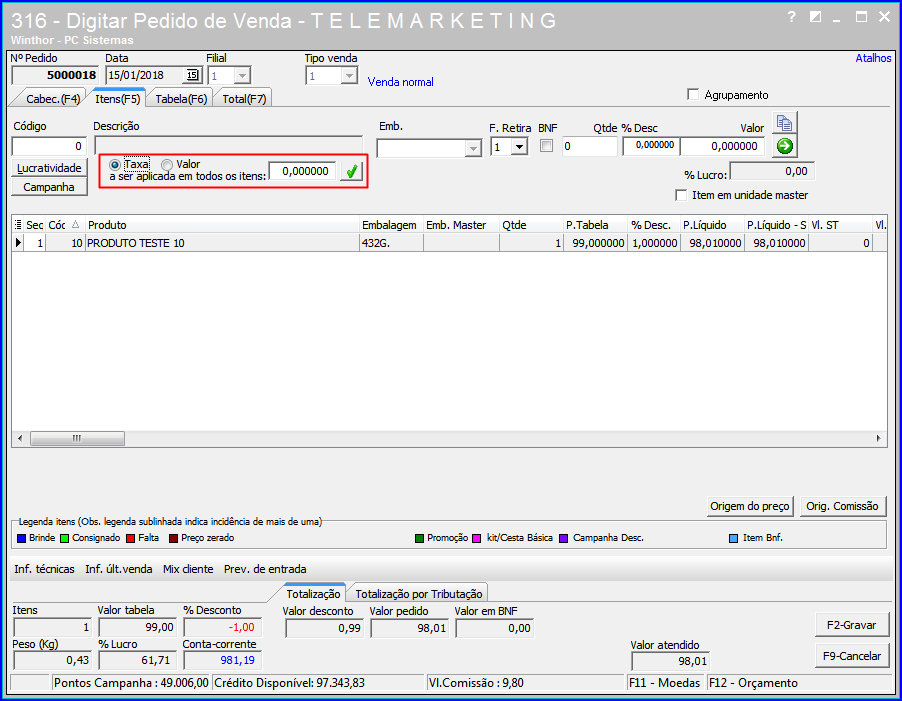This screenshot has height=701, width=902.
Task: Click the purple Campanha Desc. legend color
Action: (x=564, y=538)
